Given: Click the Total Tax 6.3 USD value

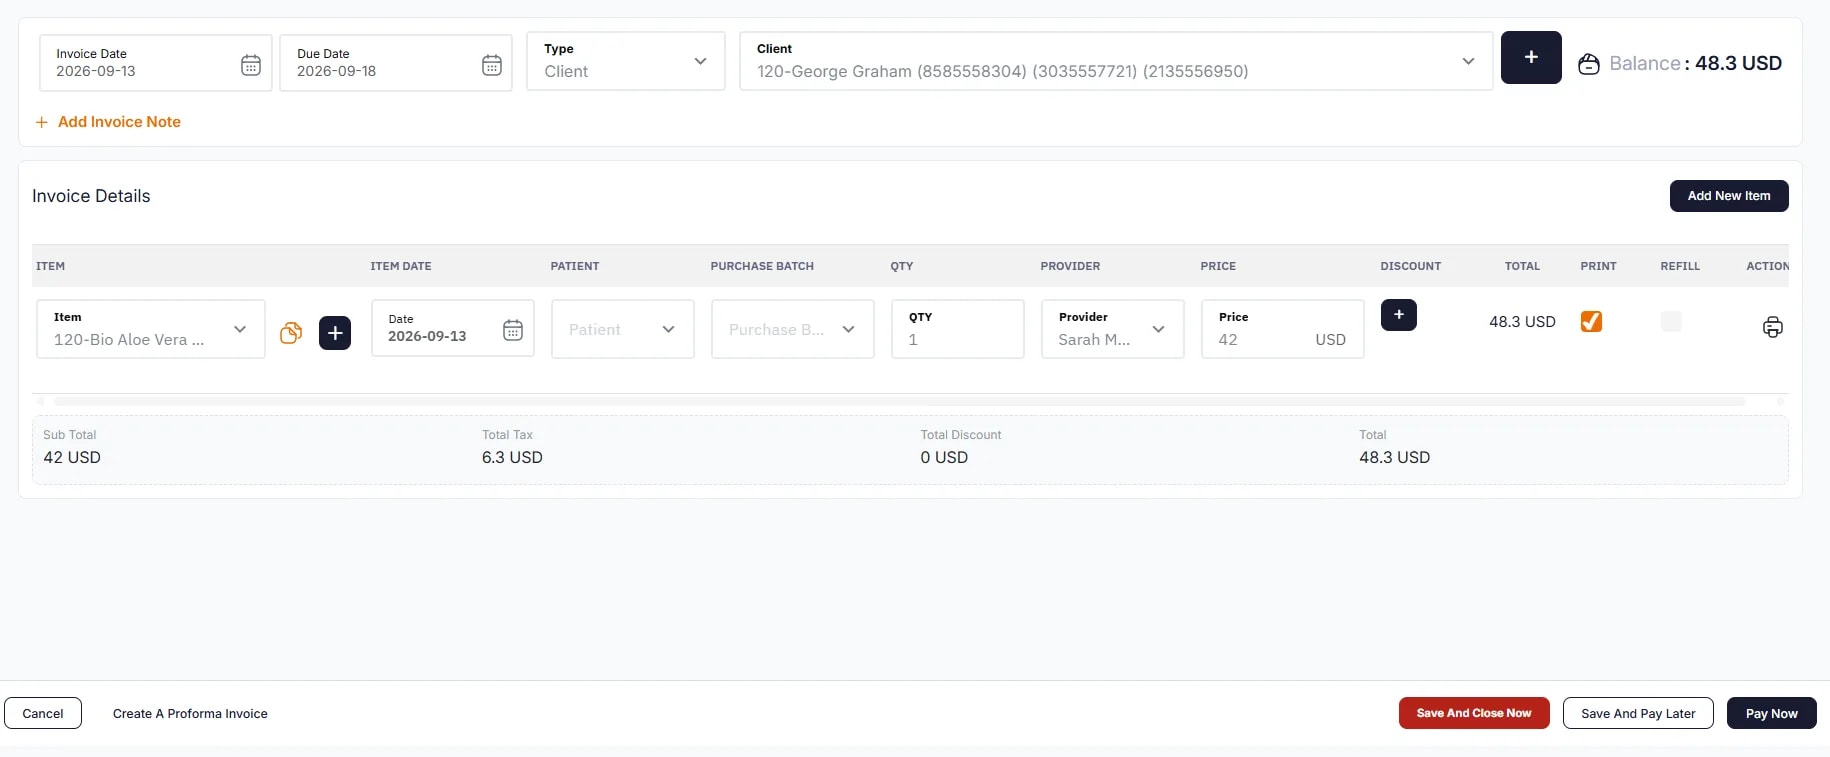Looking at the screenshot, I should (x=512, y=457).
